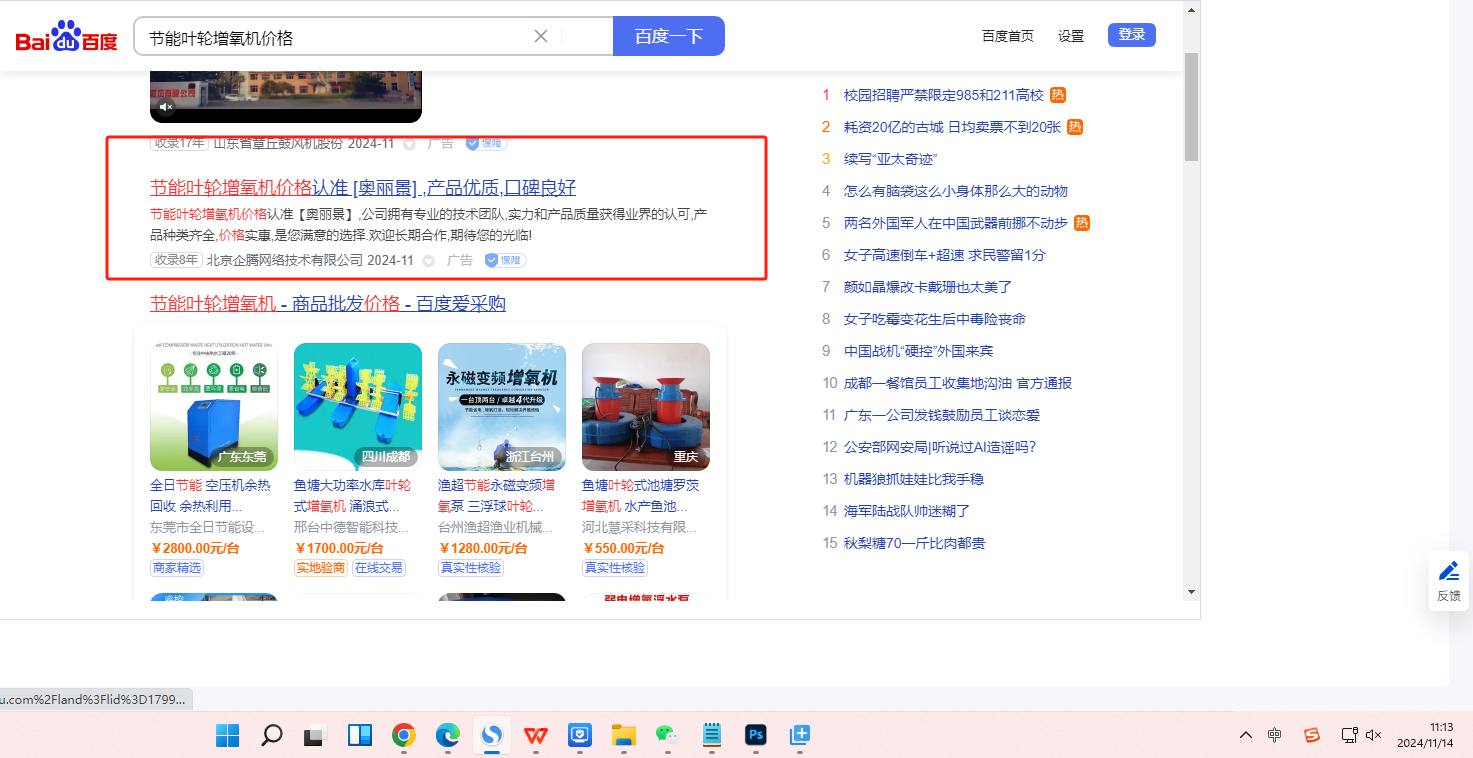Open the 设置 settings menu
This screenshot has height=758, width=1473.
[1071, 36]
